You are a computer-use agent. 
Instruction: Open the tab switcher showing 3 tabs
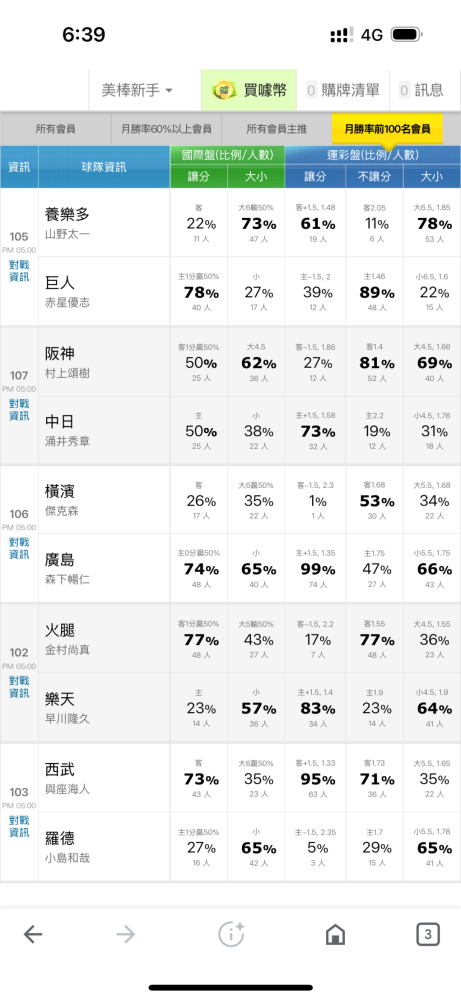[x=428, y=935]
